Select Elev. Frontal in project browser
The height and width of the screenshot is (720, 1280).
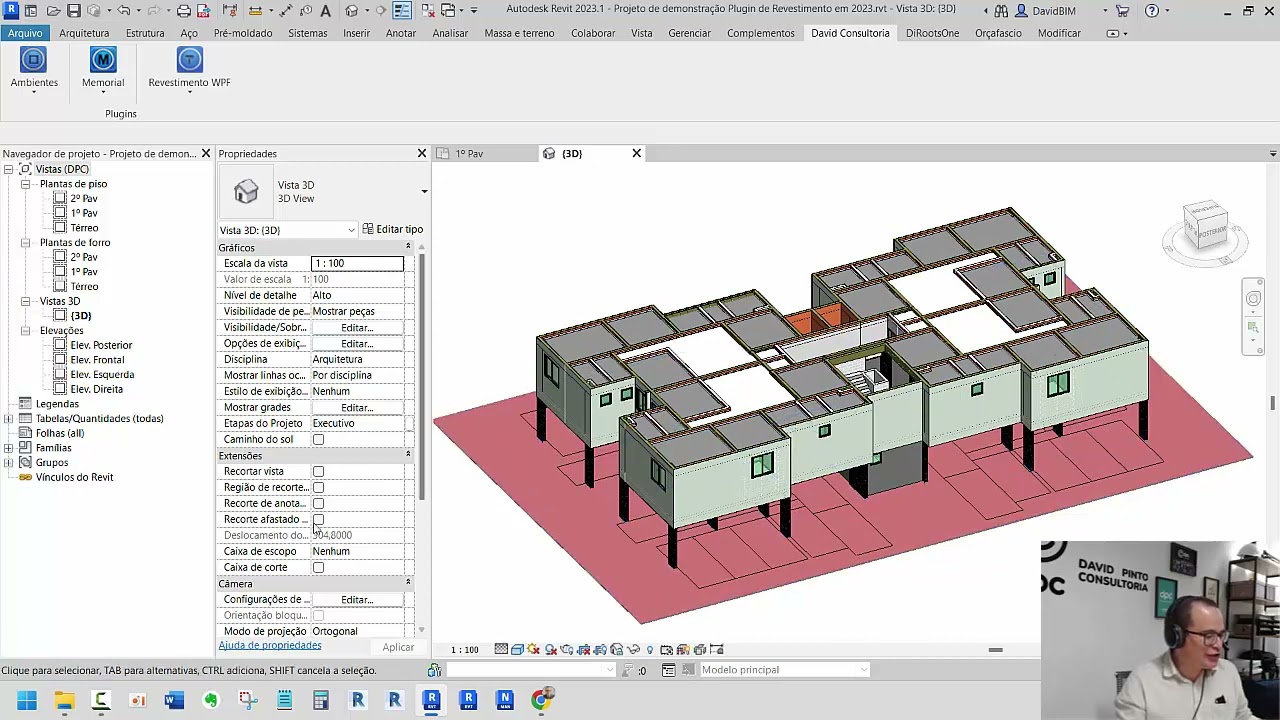click(97, 360)
